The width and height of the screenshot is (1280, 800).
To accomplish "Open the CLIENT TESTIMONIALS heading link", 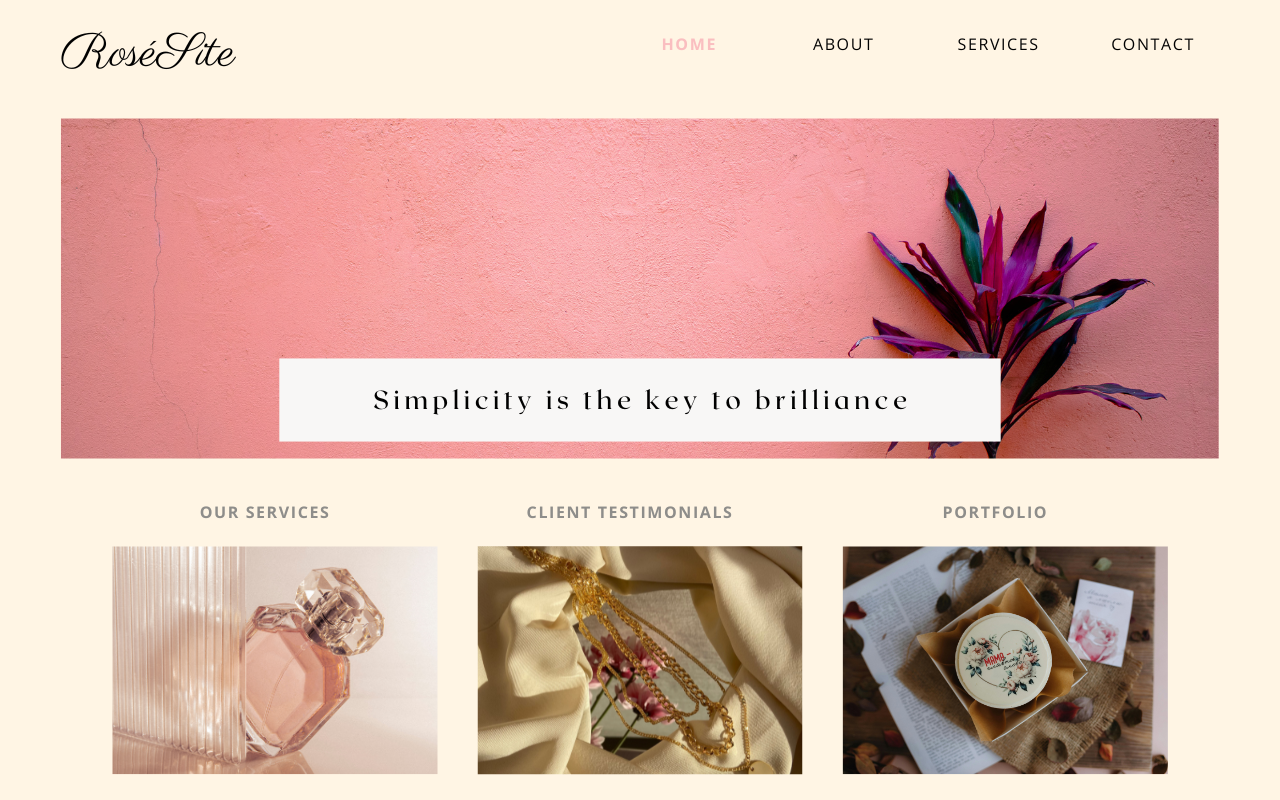I will point(630,512).
